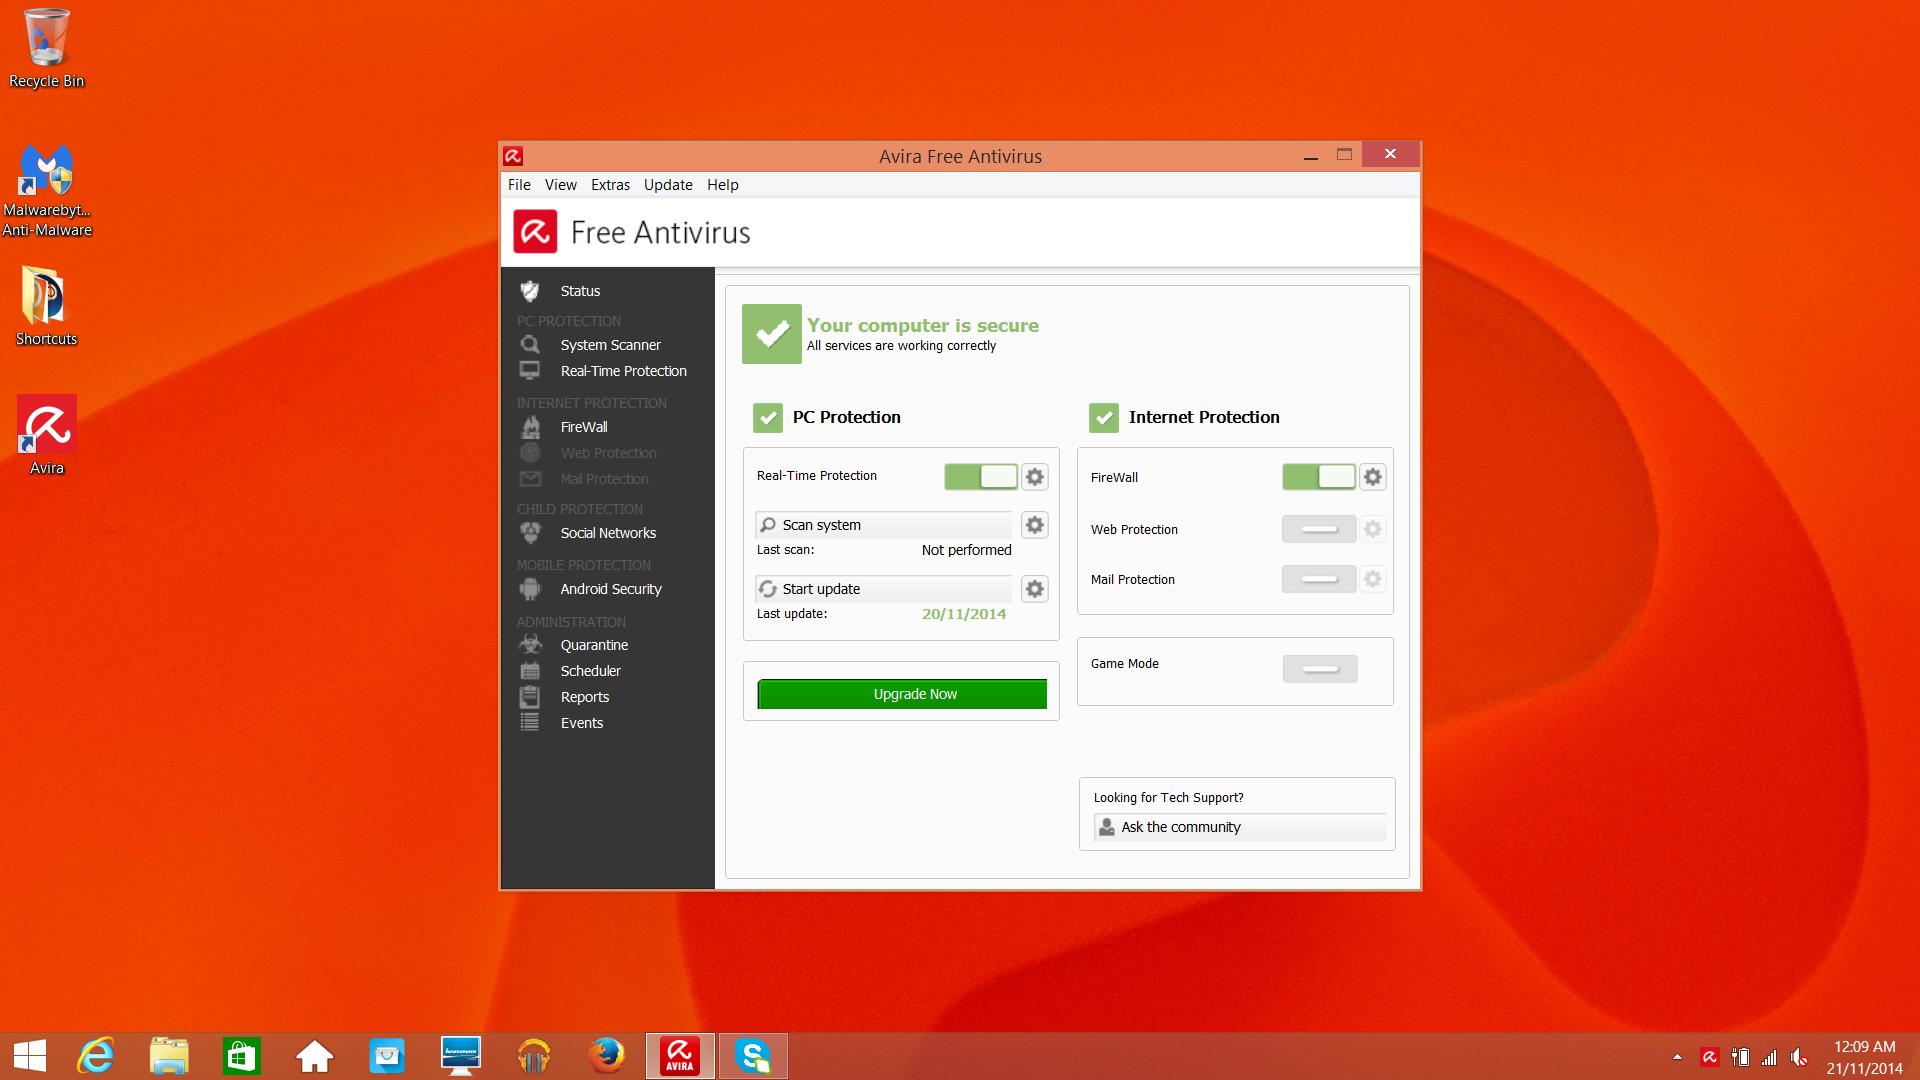Image resolution: width=1920 pixels, height=1080 pixels.
Task: Open Scan system settings gear
Action: click(x=1035, y=524)
